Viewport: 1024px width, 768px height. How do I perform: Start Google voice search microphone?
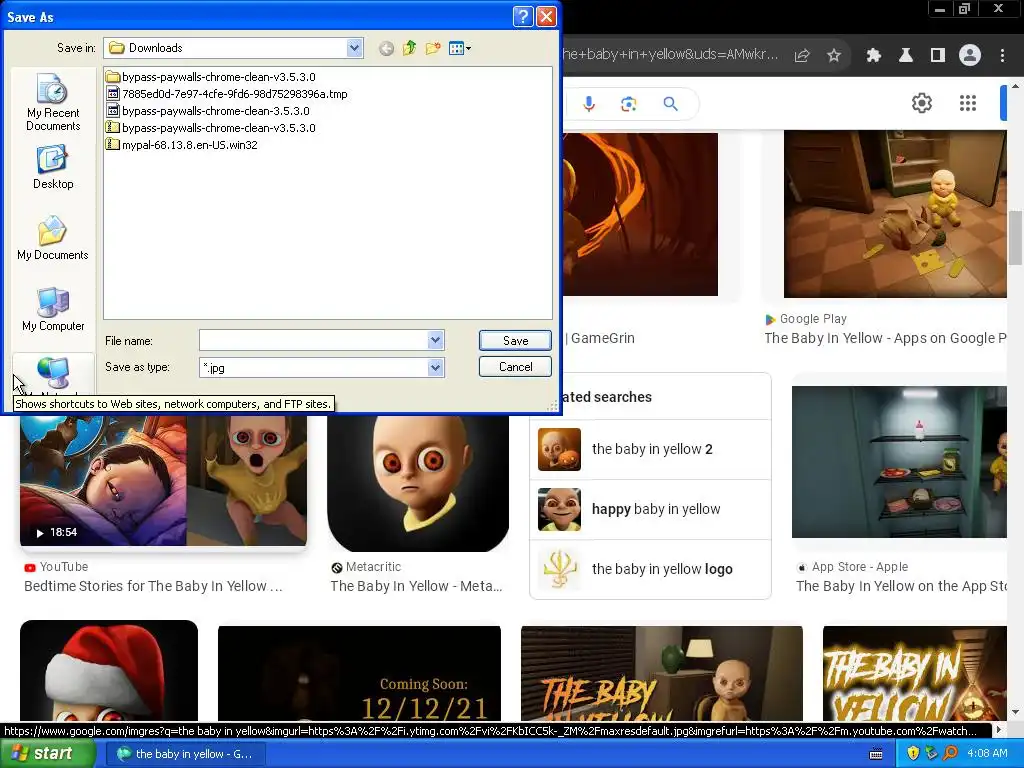point(589,104)
